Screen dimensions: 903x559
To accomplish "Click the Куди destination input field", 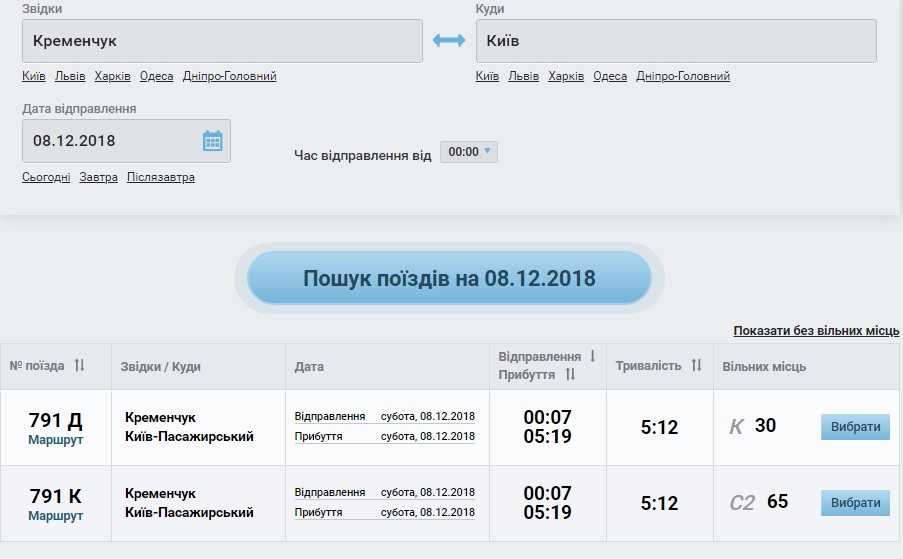I will [x=676, y=41].
